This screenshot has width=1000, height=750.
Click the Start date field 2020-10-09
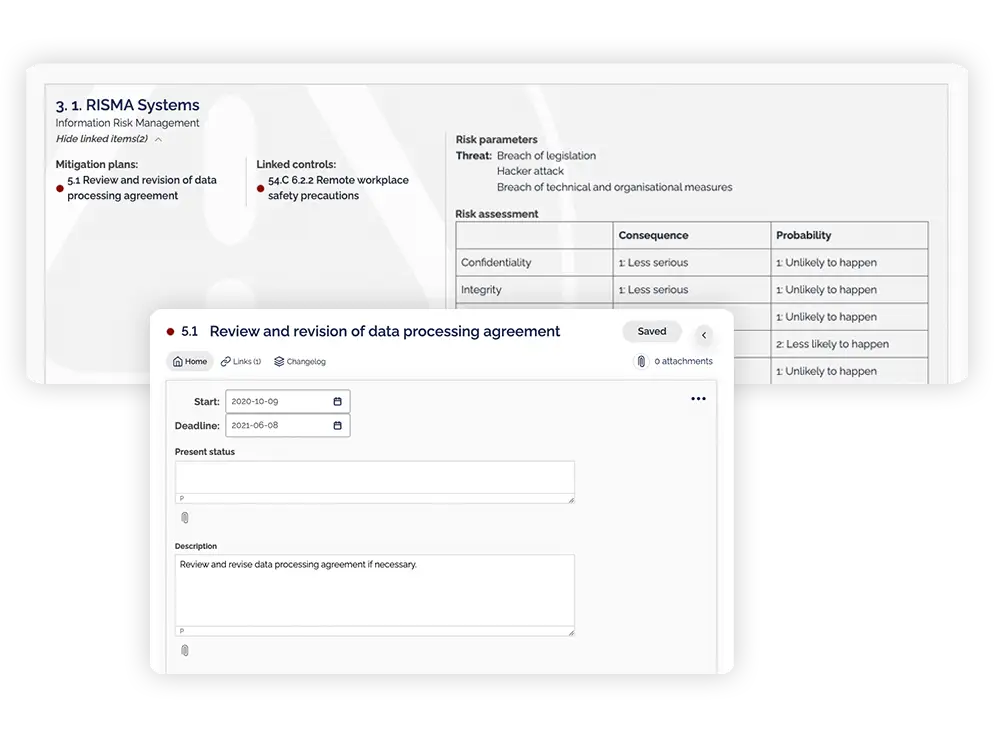coord(288,401)
